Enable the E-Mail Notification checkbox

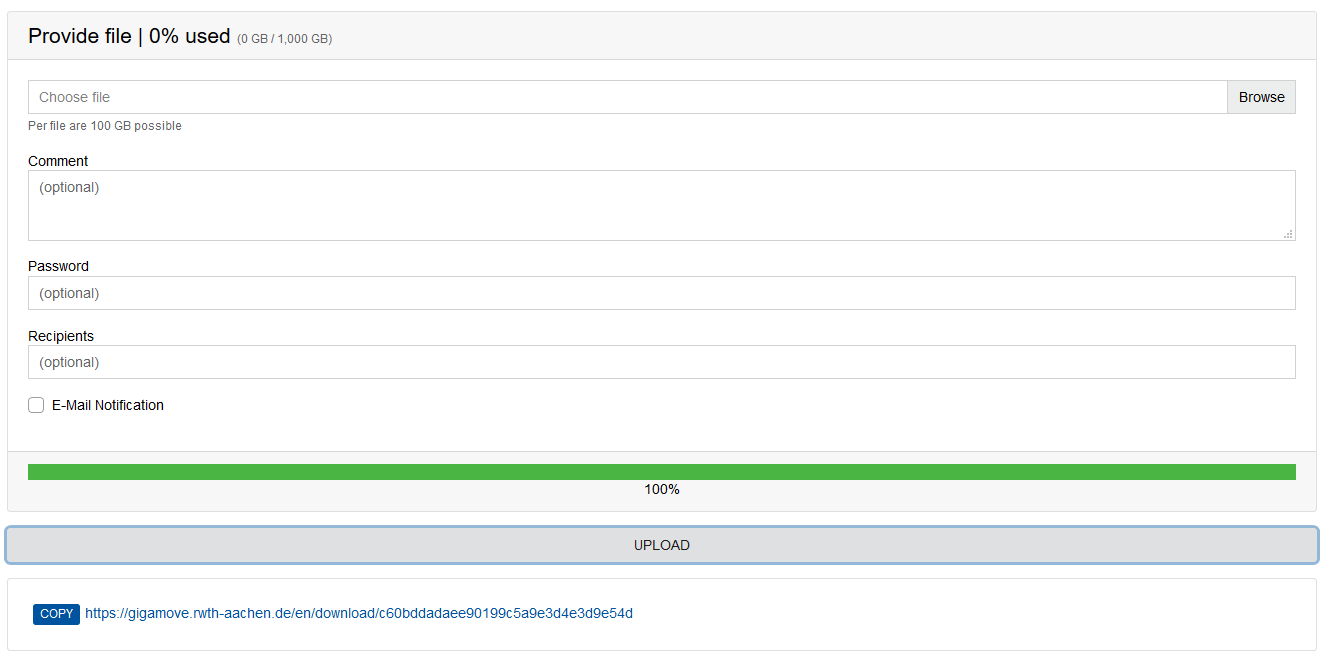tap(36, 405)
